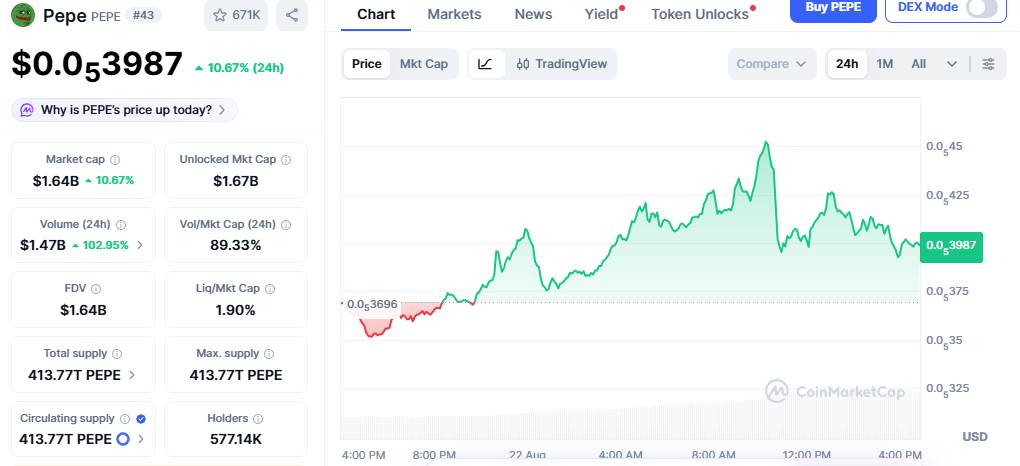Switch chart to Mkt Cap view
This screenshot has height=466, width=1020.
pos(423,64)
